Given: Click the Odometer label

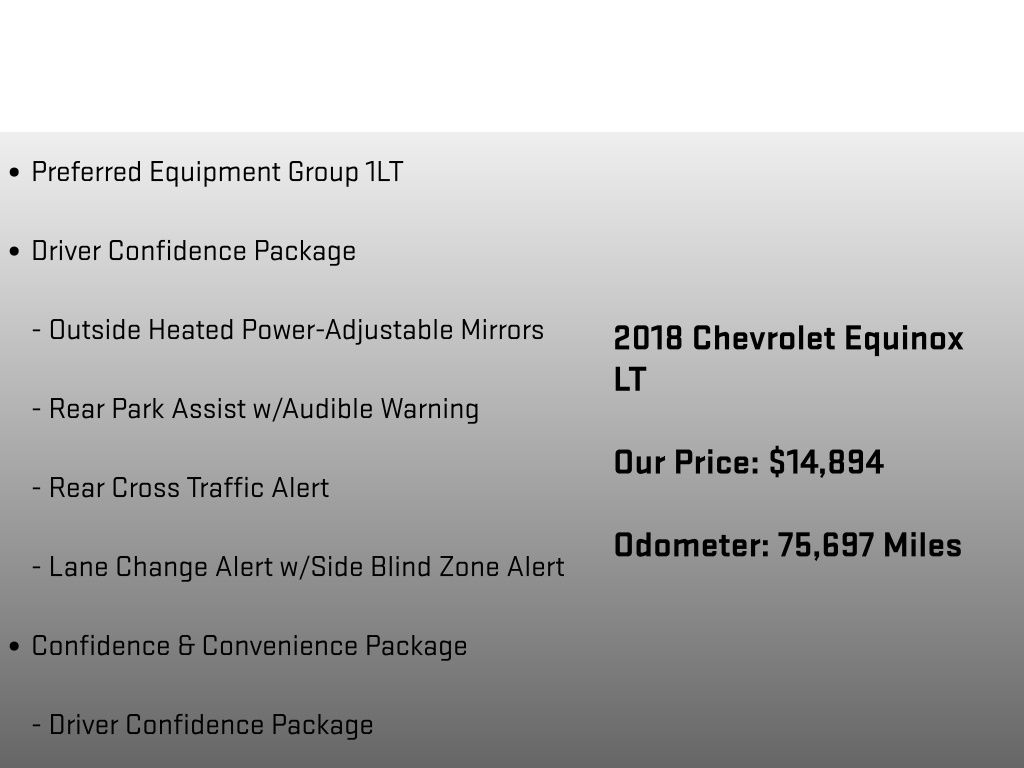Looking at the screenshot, I should click(691, 545).
